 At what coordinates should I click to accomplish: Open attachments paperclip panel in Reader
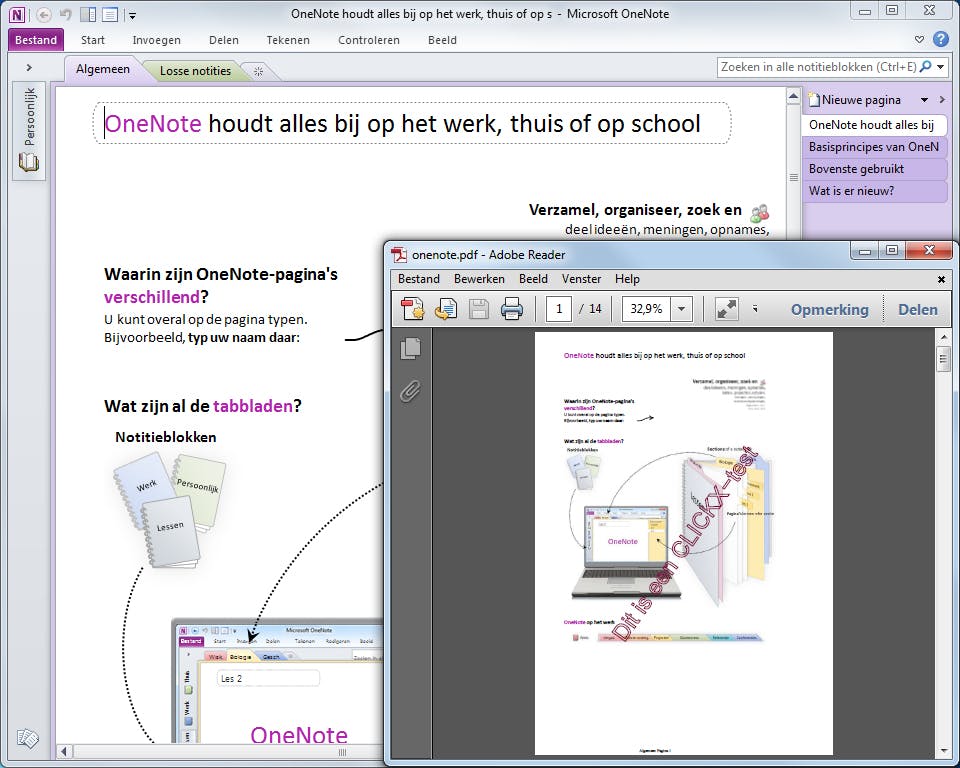click(410, 391)
